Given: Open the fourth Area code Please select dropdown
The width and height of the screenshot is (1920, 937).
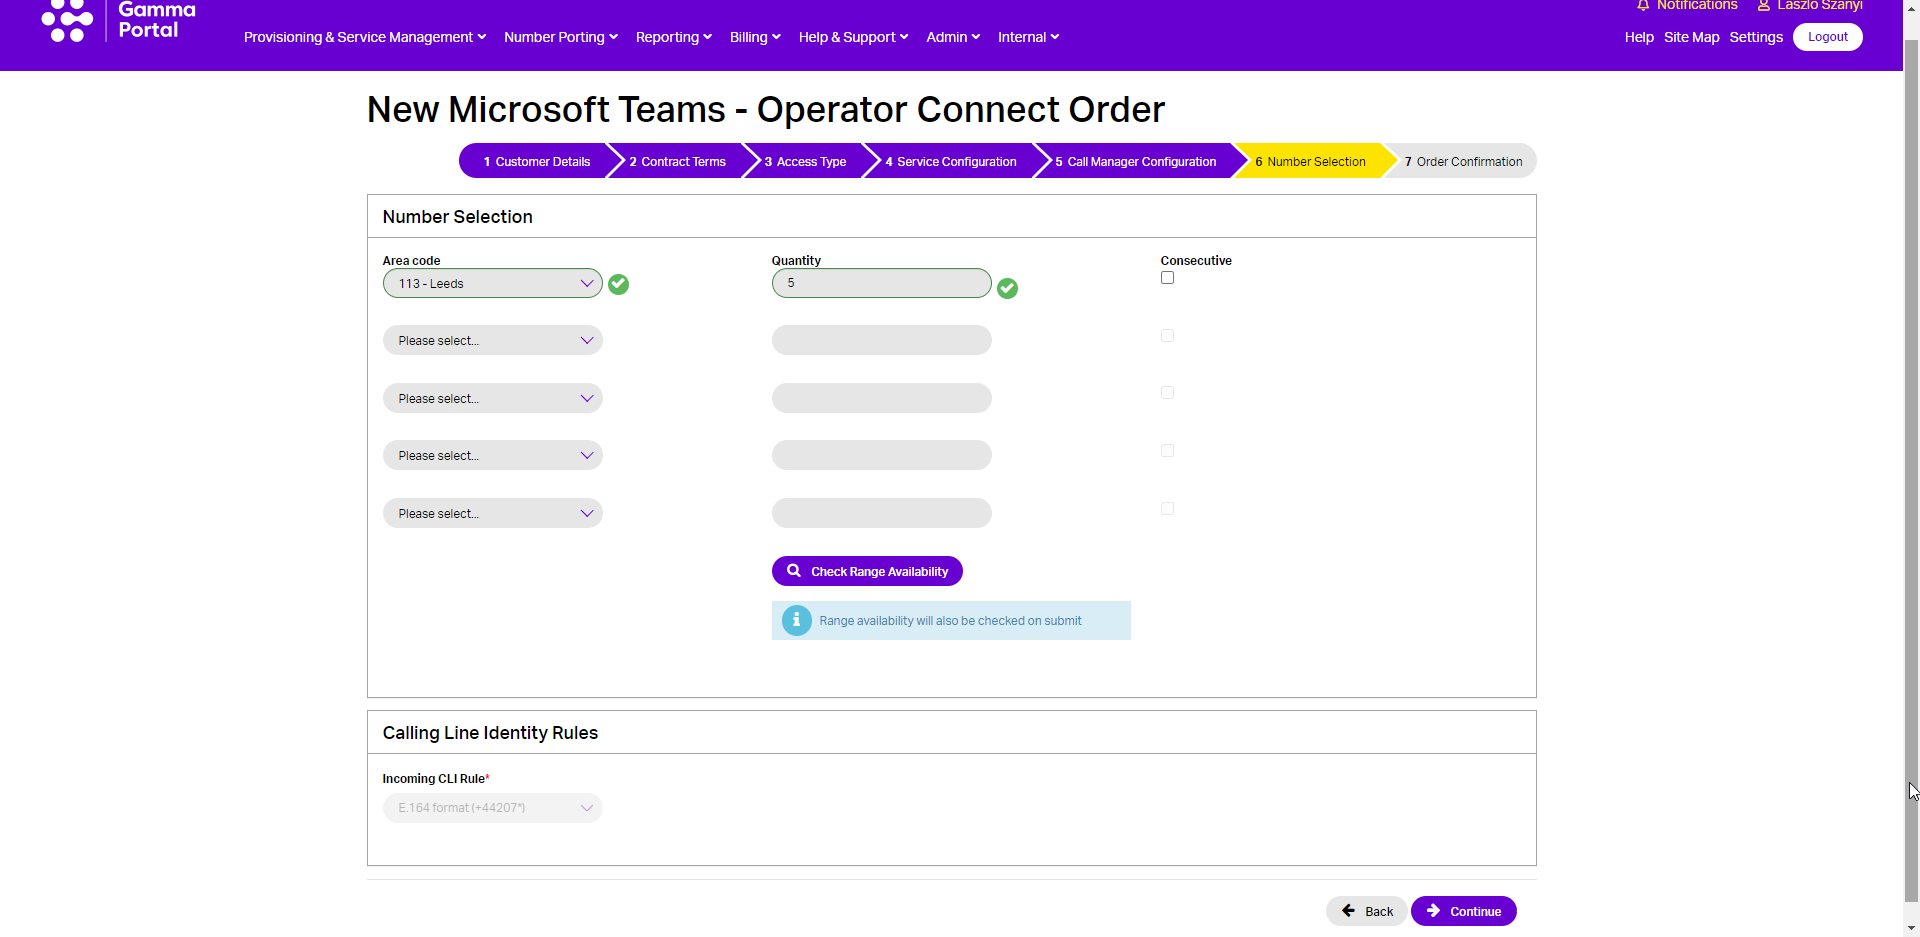Looking at the screenshot, I should click(493, 455).
